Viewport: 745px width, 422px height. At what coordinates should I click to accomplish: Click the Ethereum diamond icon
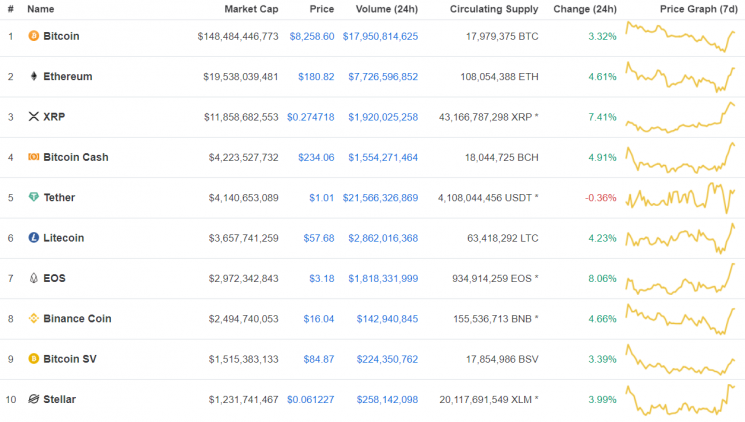click(x=33, y=76)
